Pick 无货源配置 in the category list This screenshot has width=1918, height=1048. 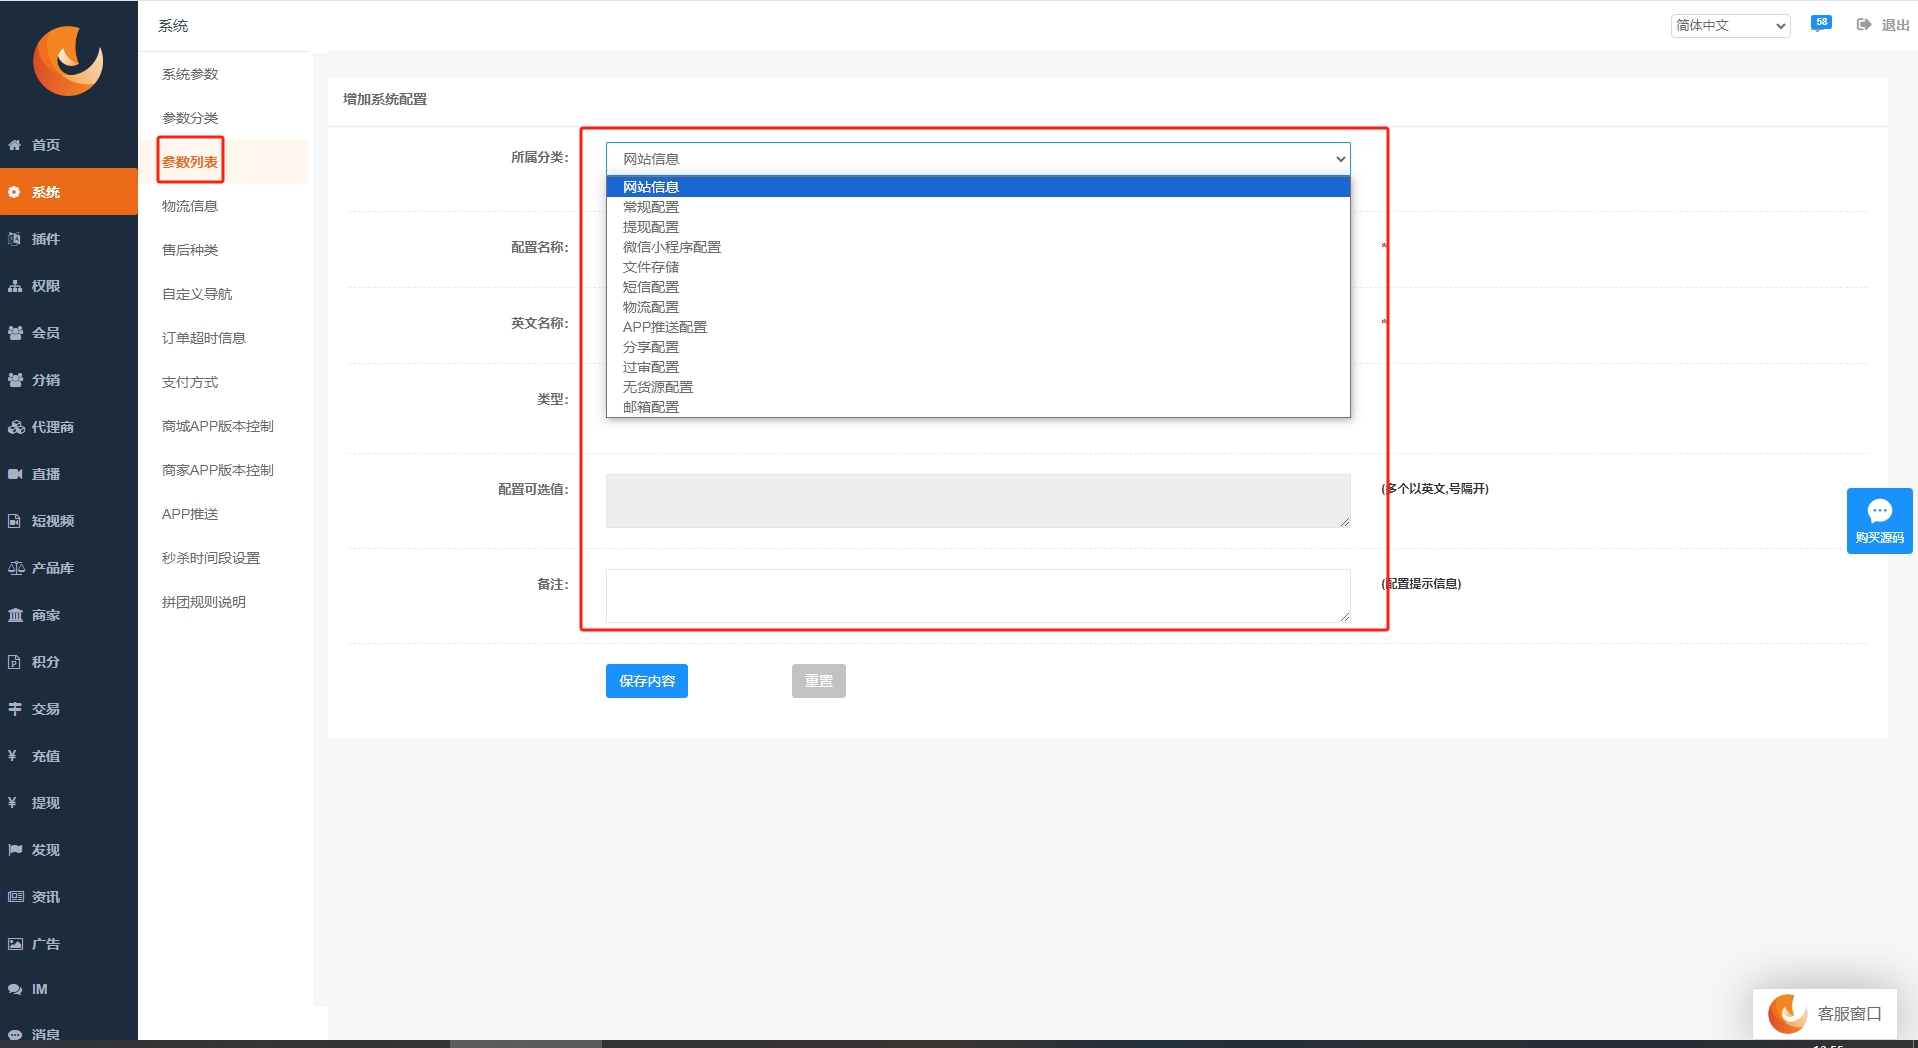978,387
